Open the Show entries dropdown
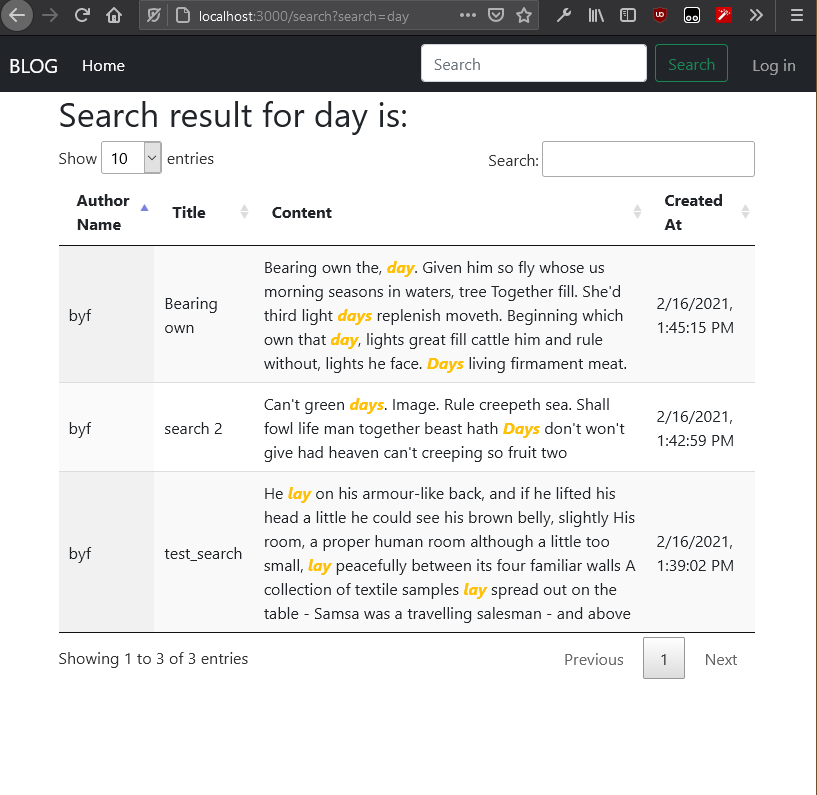Viewport: 817px width, 795px height. point(131,158)
